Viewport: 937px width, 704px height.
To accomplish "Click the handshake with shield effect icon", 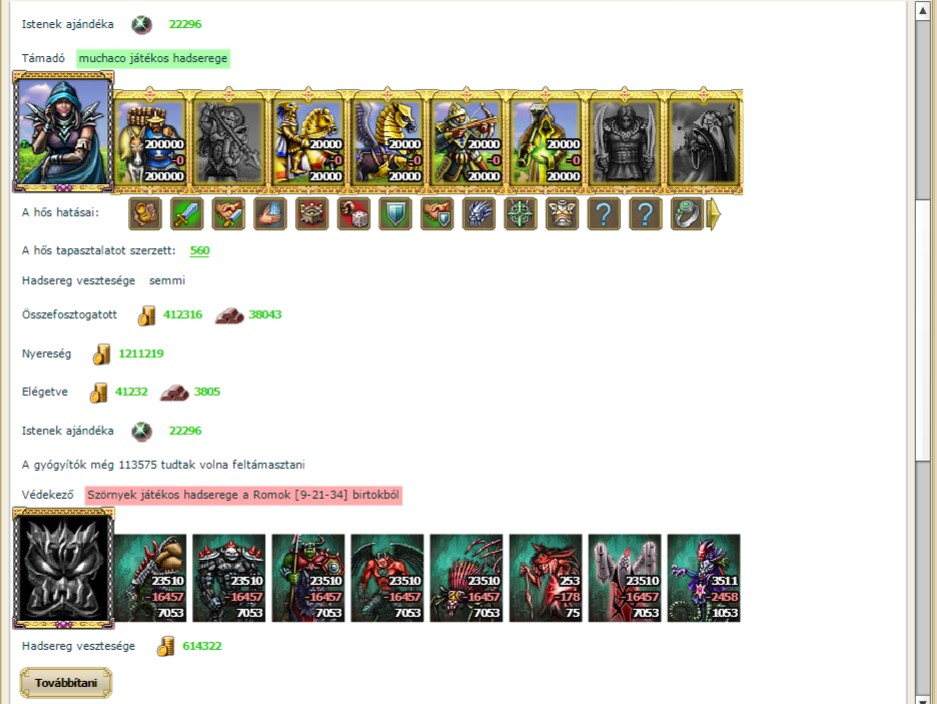I will tap(437, 214).
